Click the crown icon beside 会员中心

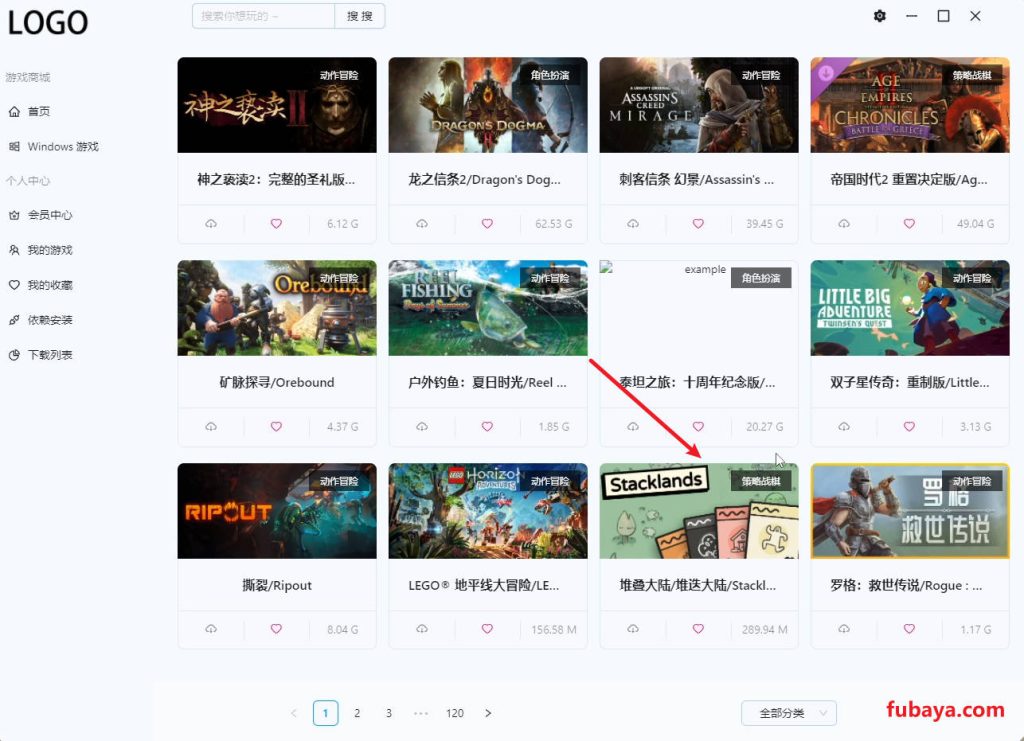click(x=14, y=215)
